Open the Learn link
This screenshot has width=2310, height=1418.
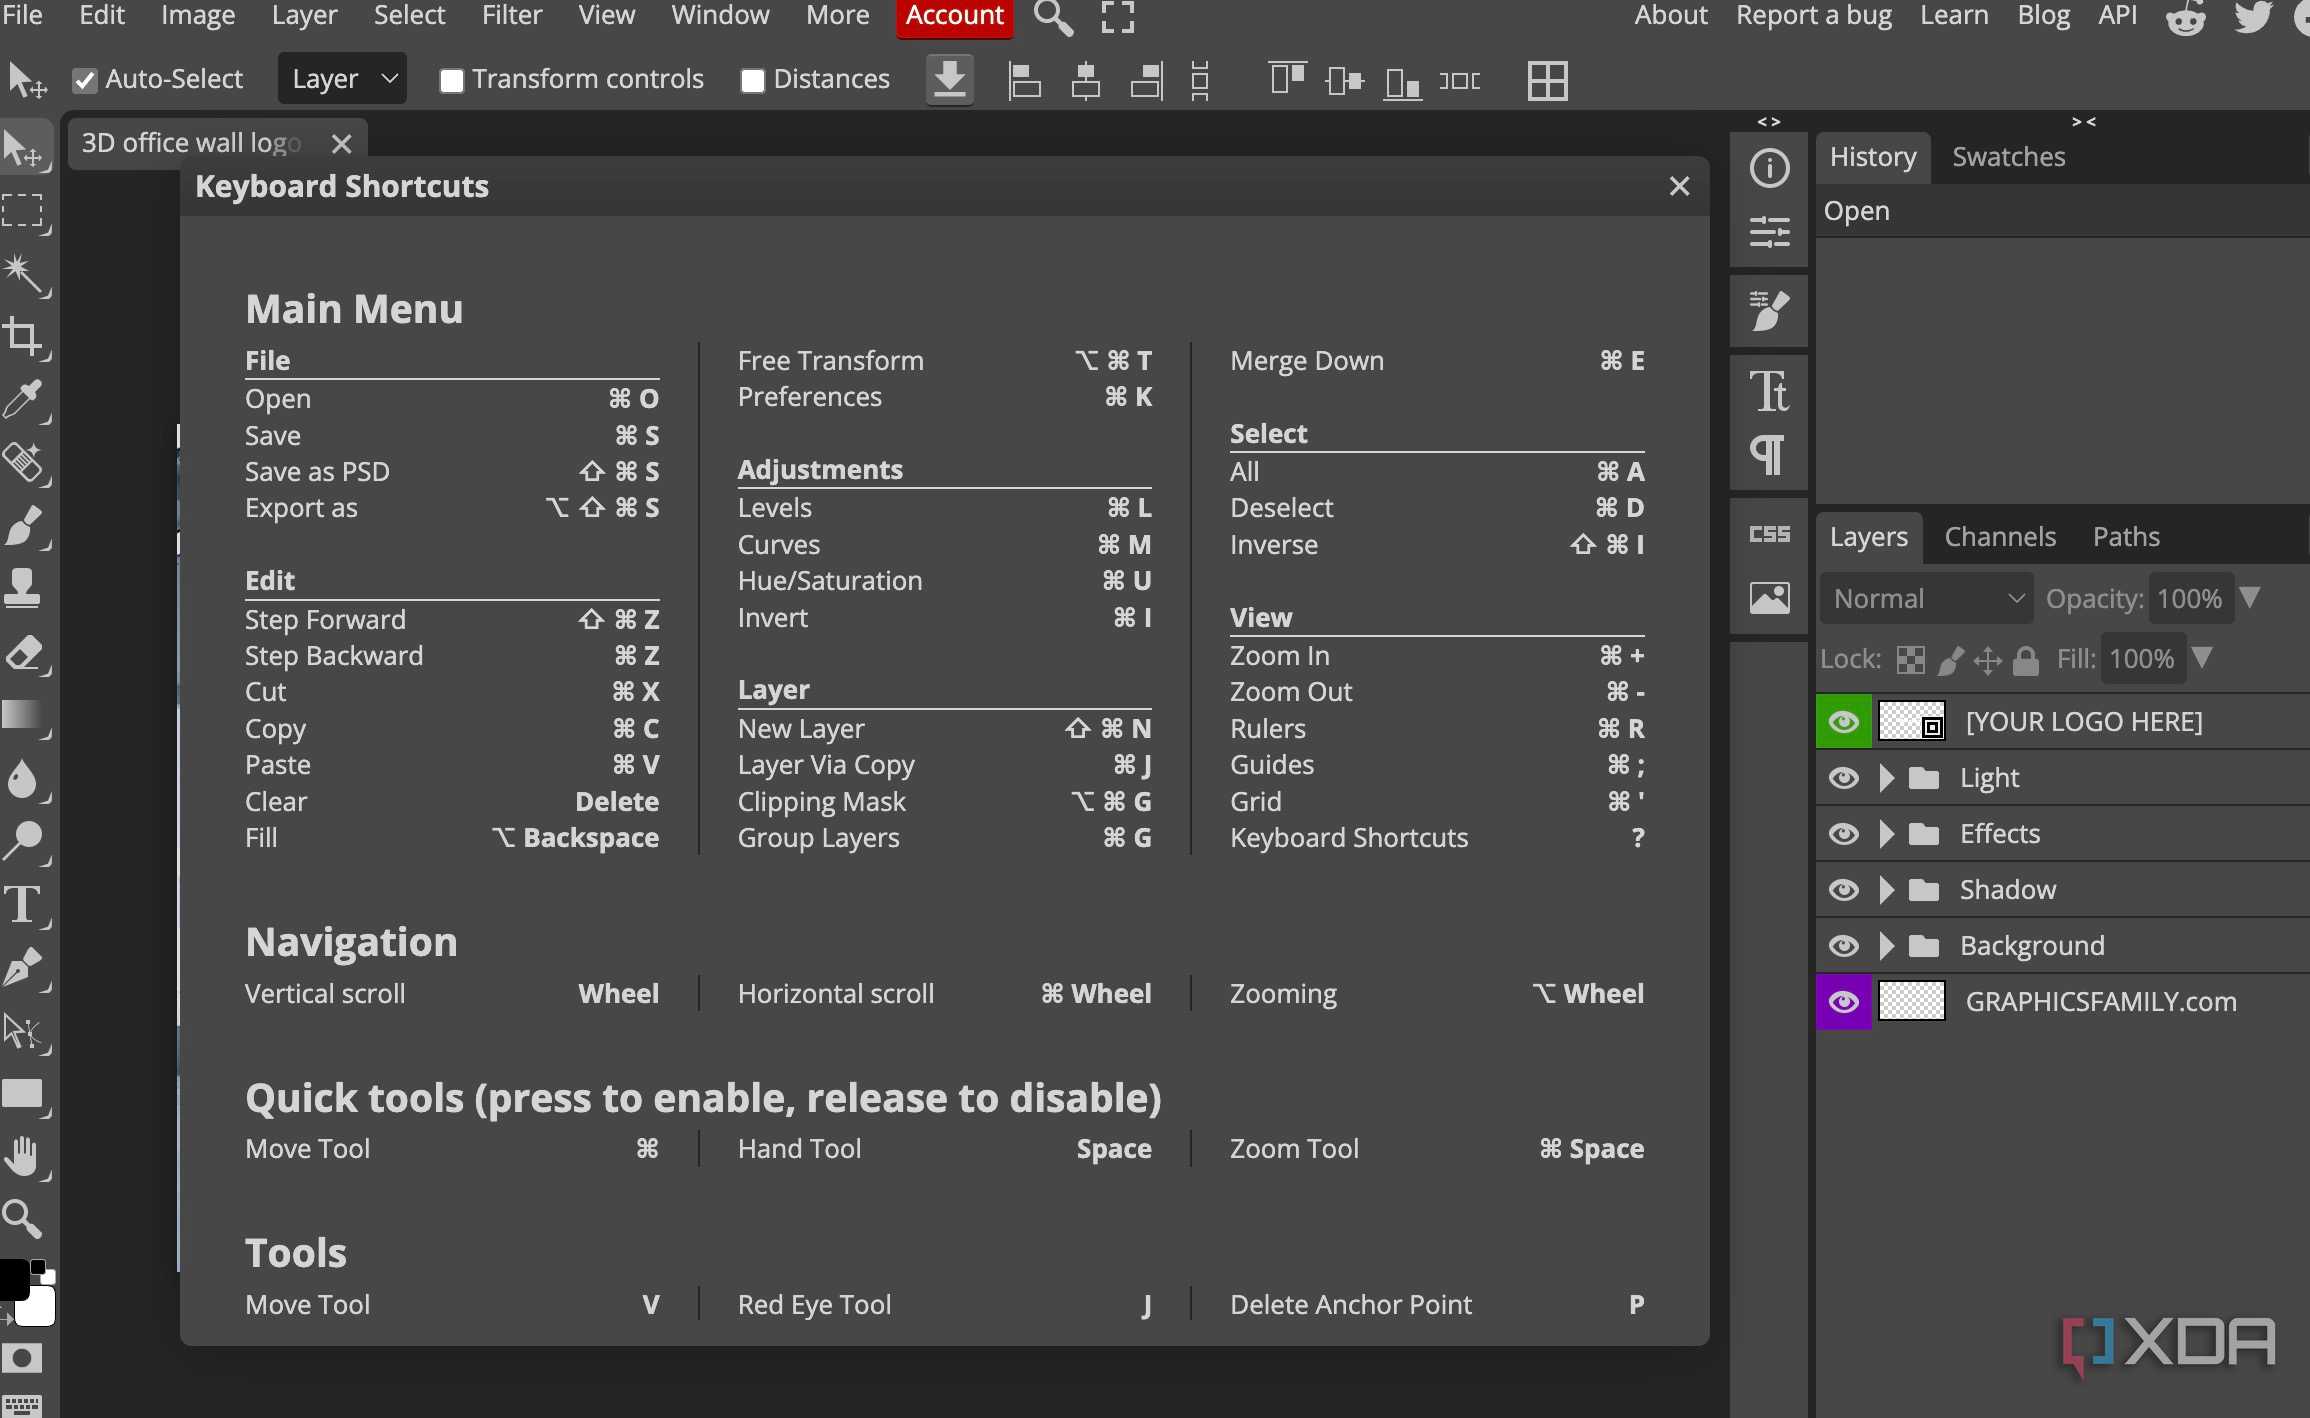(1954, 15)
